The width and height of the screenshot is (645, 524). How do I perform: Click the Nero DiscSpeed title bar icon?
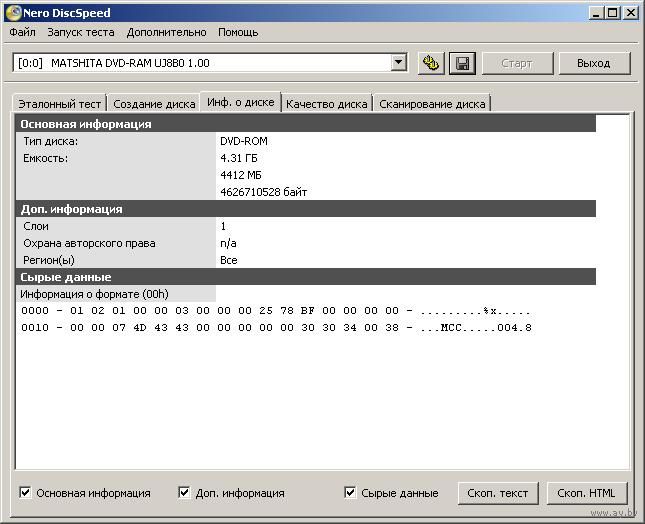[x=13, y=13]
